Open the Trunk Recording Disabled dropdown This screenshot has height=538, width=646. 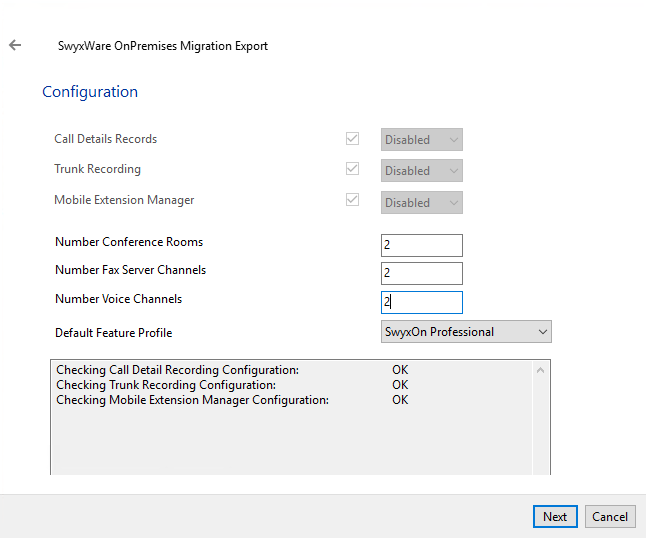[421, 171]
